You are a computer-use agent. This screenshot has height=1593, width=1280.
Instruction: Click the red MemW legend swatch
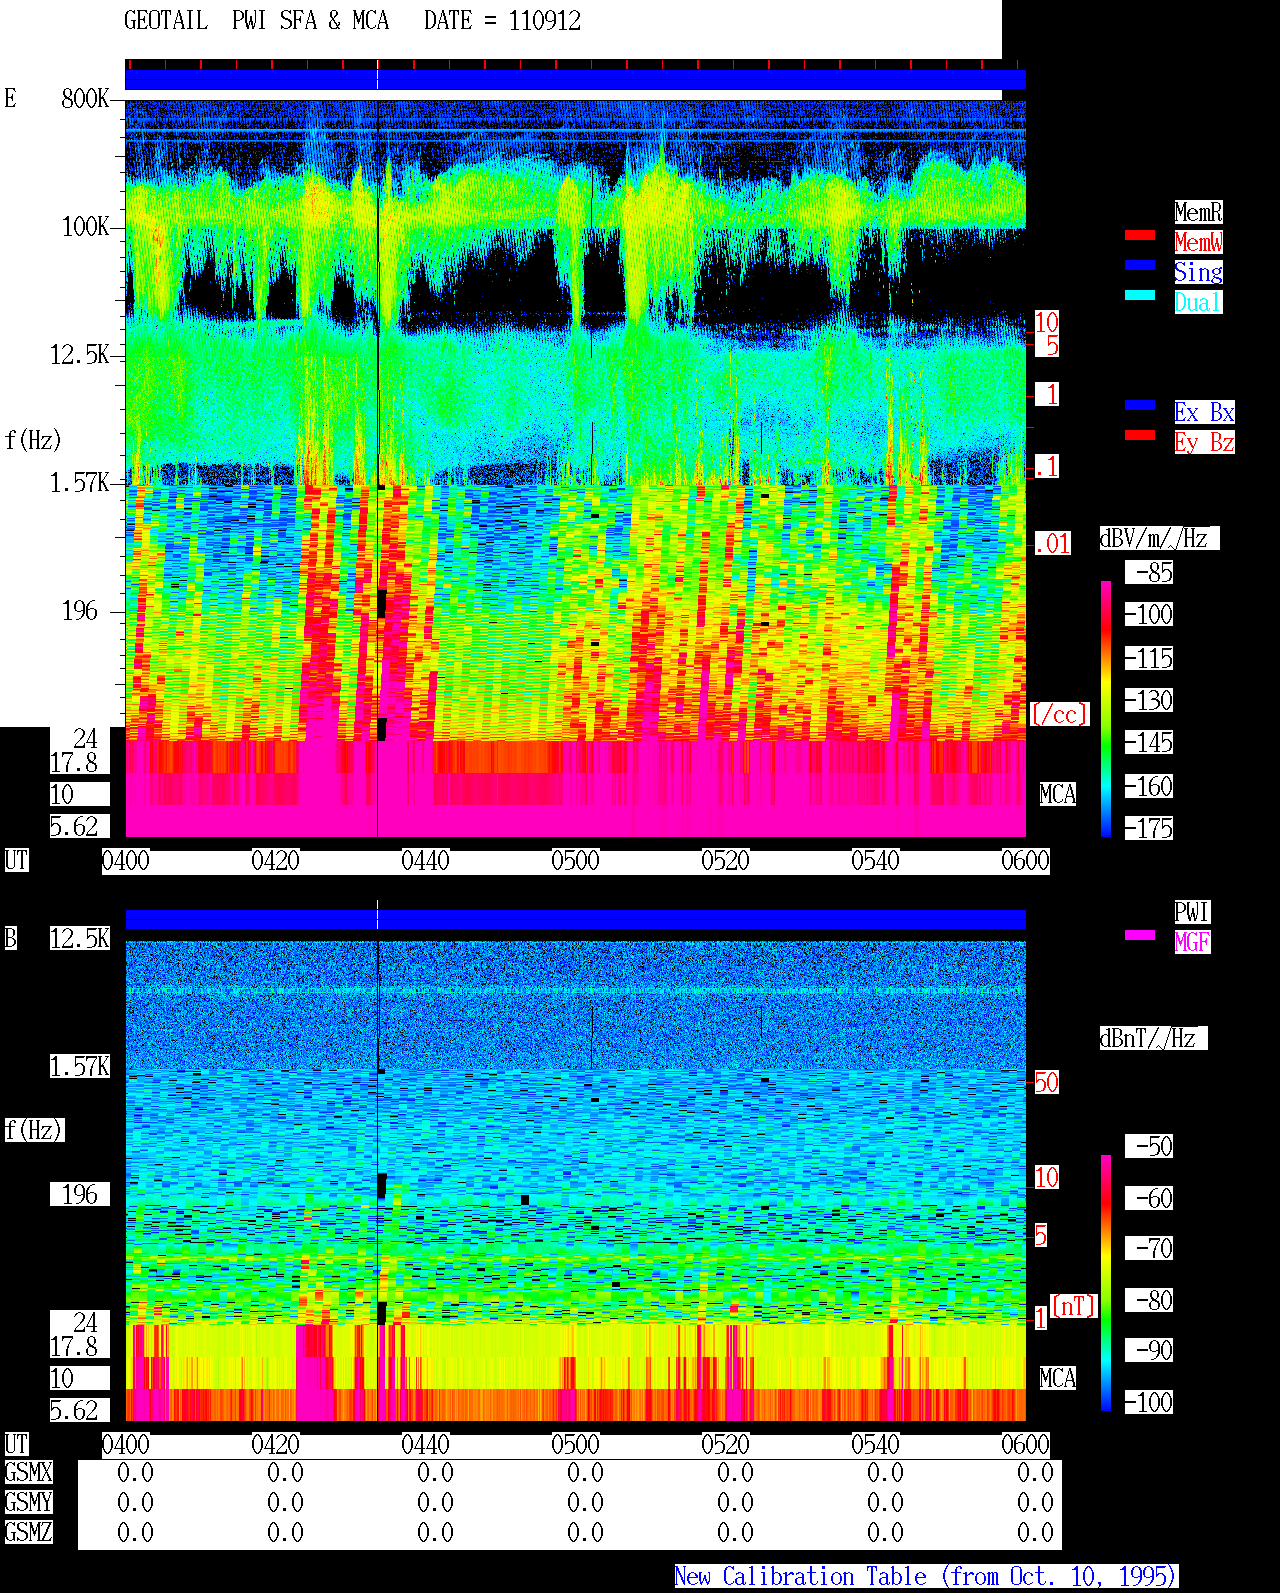tap(1140, 236)
